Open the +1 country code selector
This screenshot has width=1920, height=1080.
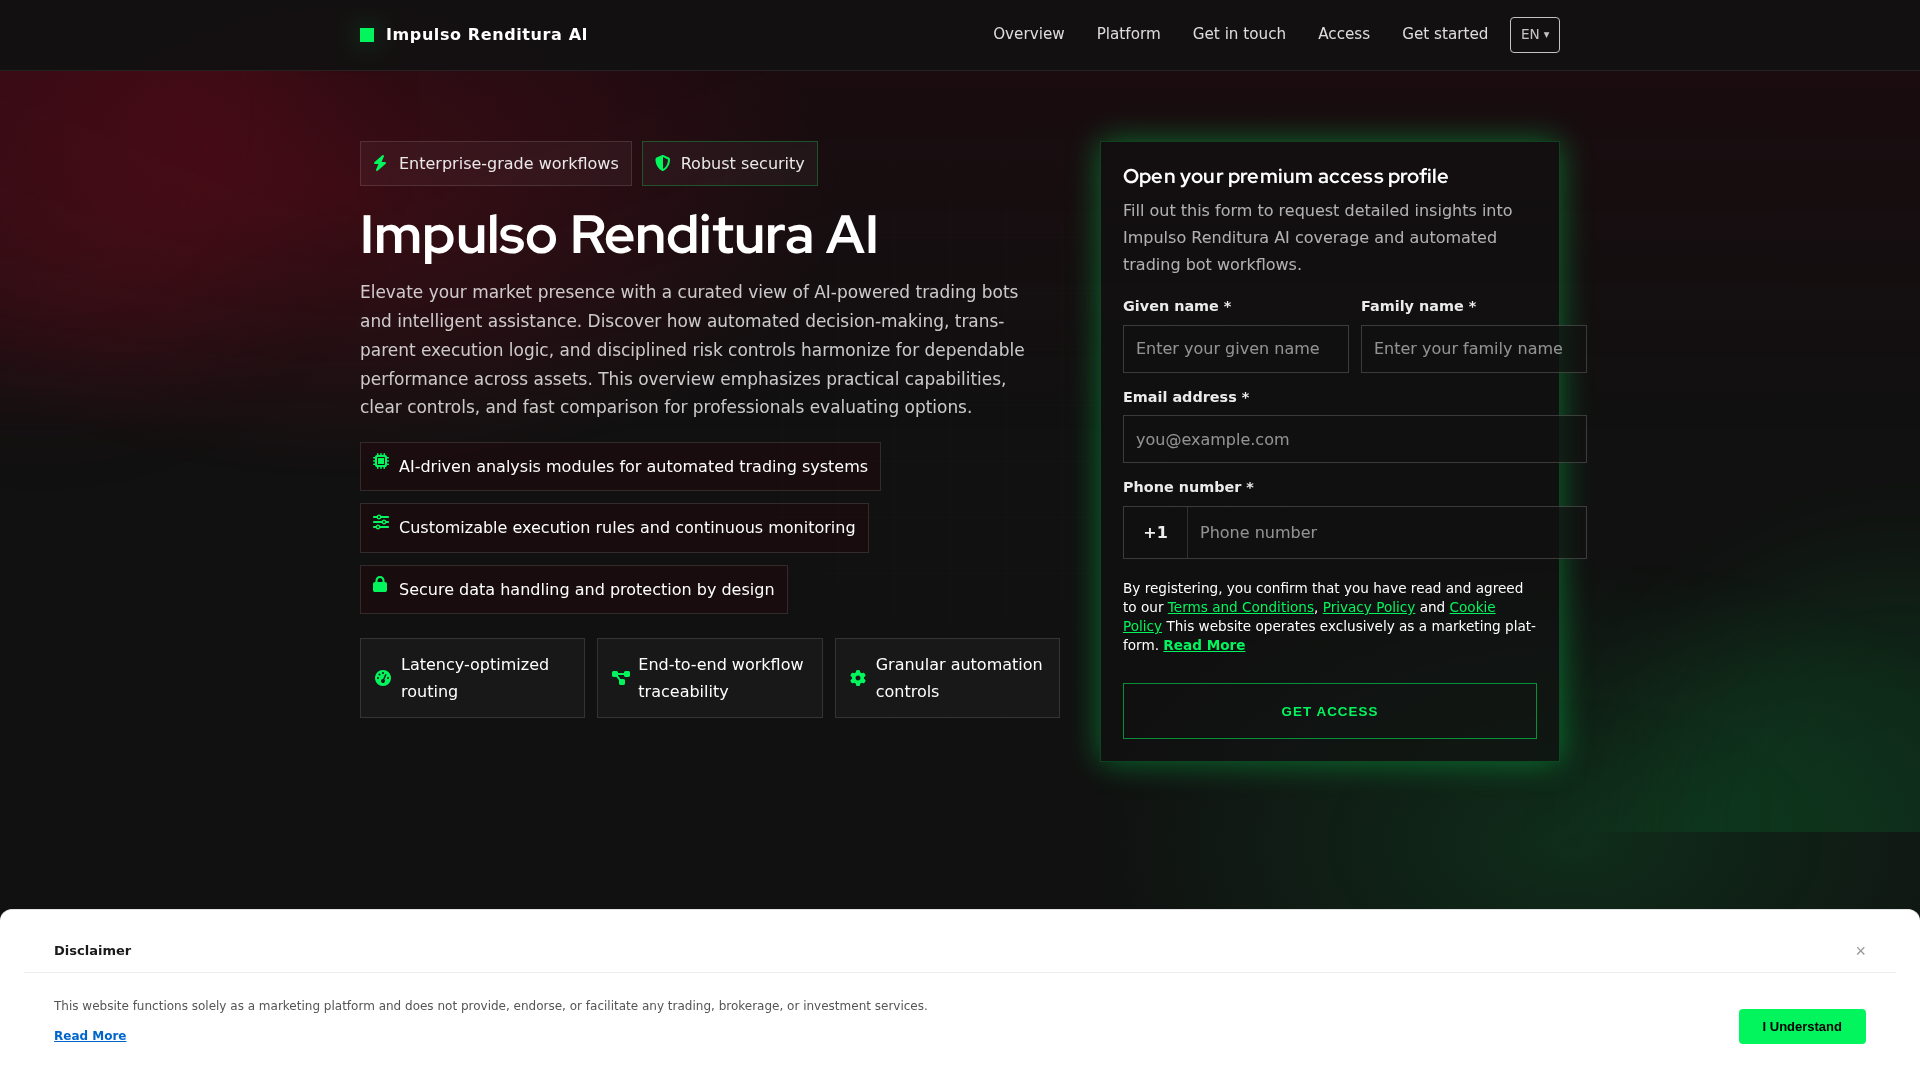pos(1155,532)
